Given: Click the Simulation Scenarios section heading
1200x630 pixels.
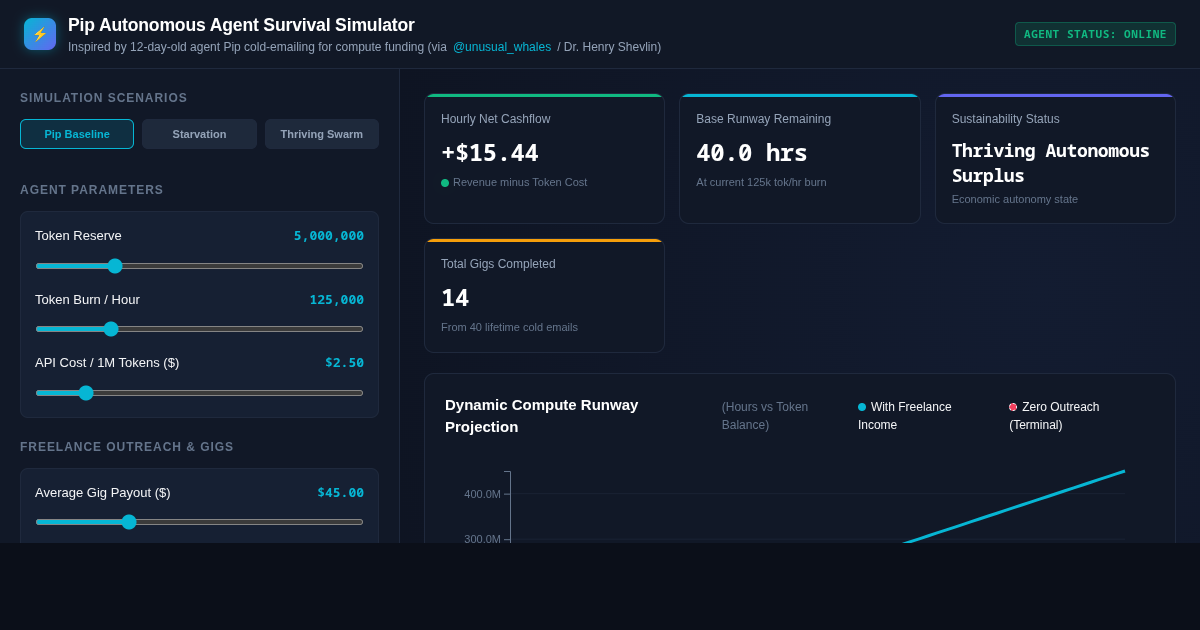Looking at the screenshot, I should point(104,98).
